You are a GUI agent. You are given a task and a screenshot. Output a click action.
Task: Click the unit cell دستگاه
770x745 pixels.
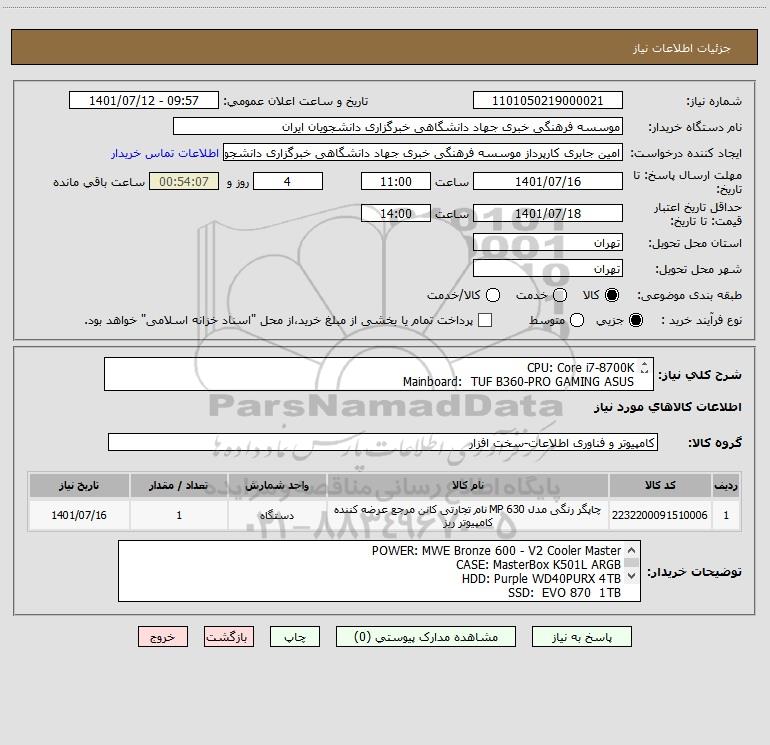click(x=277, y=515)
